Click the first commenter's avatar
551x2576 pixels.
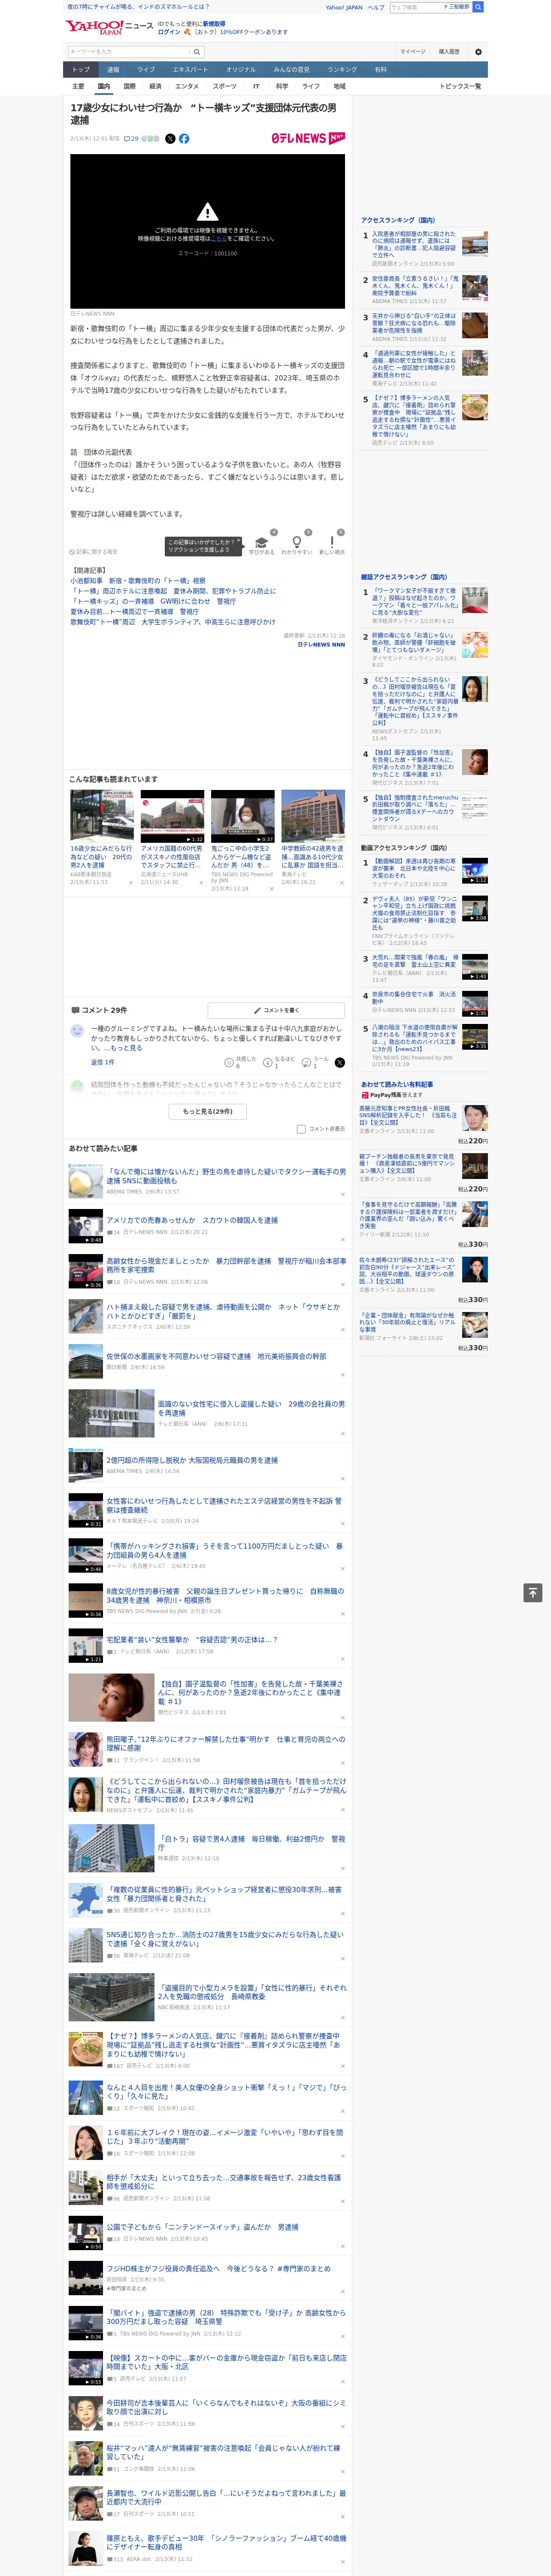click(x=77, y=1030)
